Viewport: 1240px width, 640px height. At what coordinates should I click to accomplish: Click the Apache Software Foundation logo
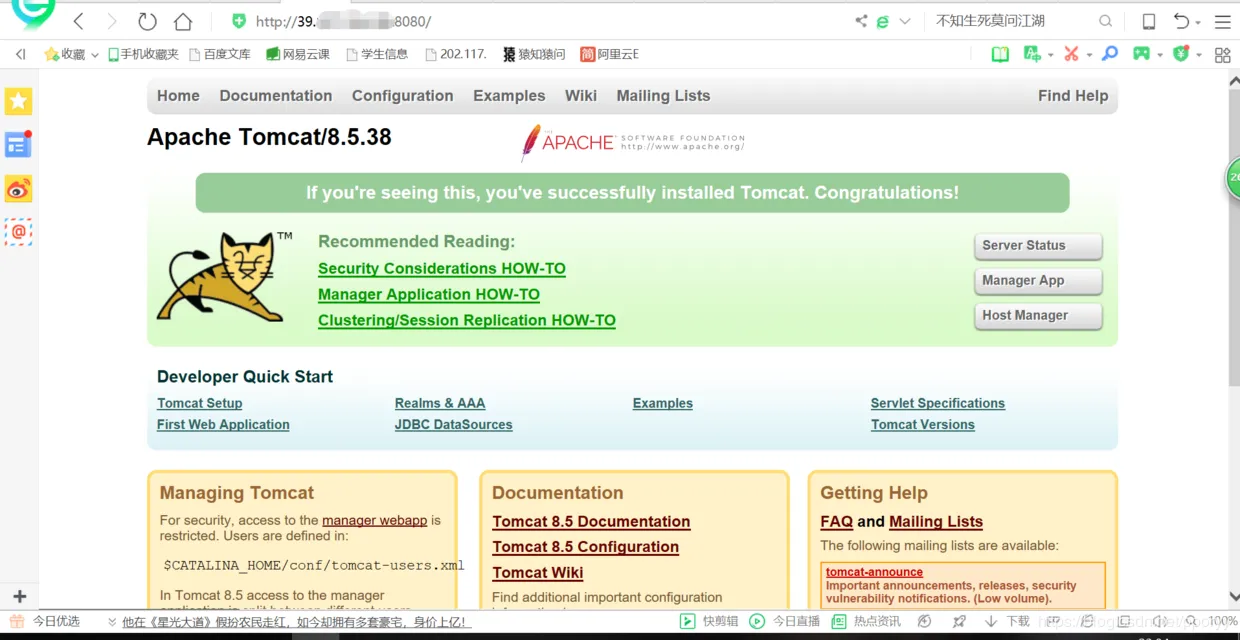click(x=633, y=143)
